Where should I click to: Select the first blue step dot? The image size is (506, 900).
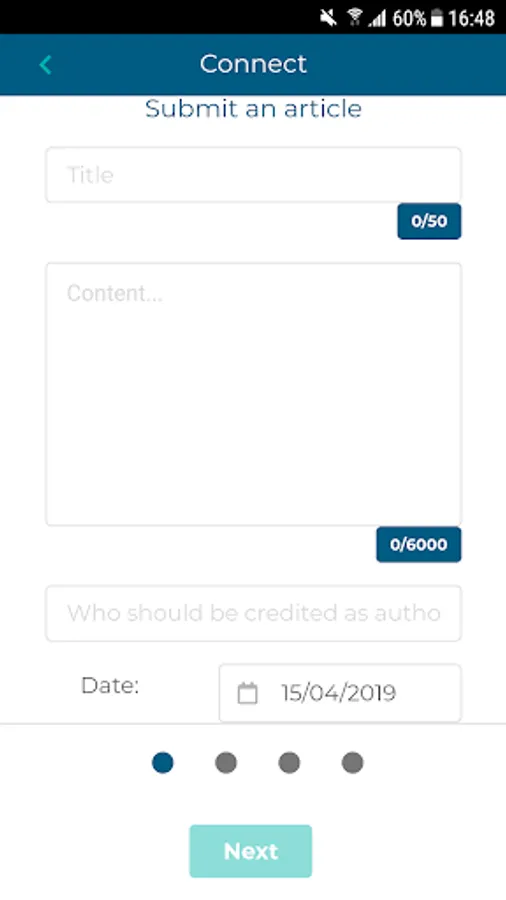(x=162, y=763)
